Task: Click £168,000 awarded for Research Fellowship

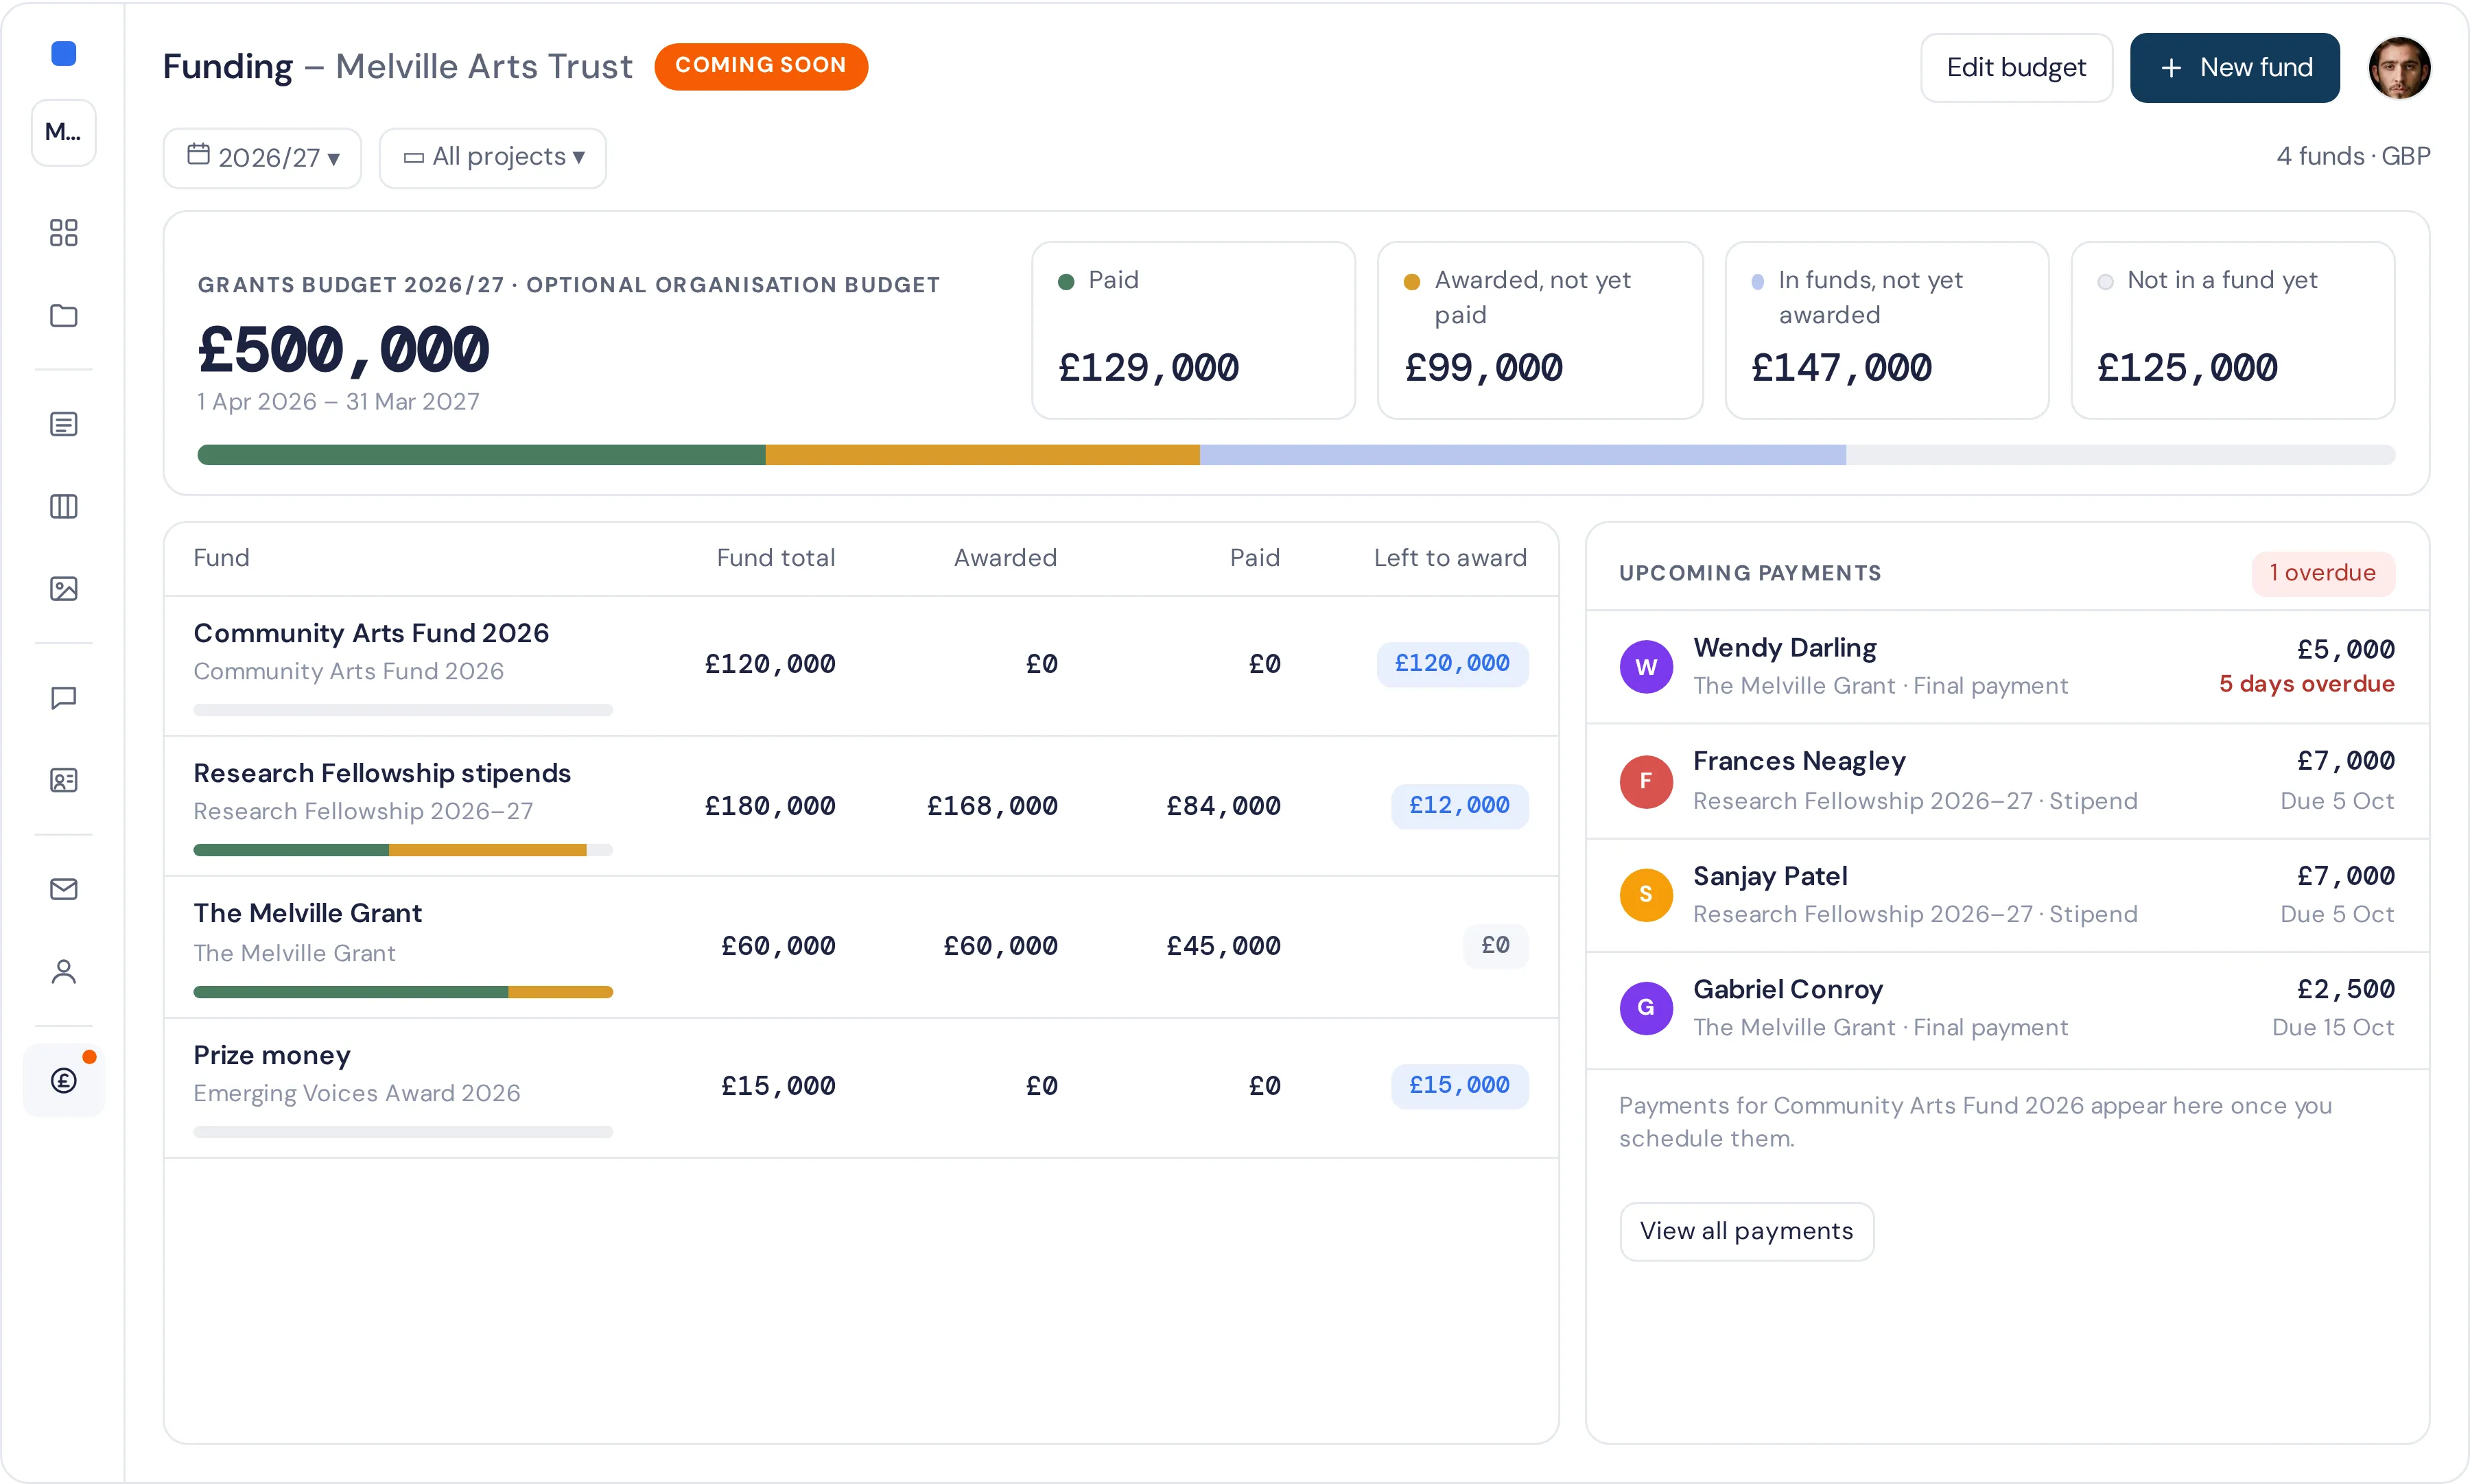Action: click(992, 806)
